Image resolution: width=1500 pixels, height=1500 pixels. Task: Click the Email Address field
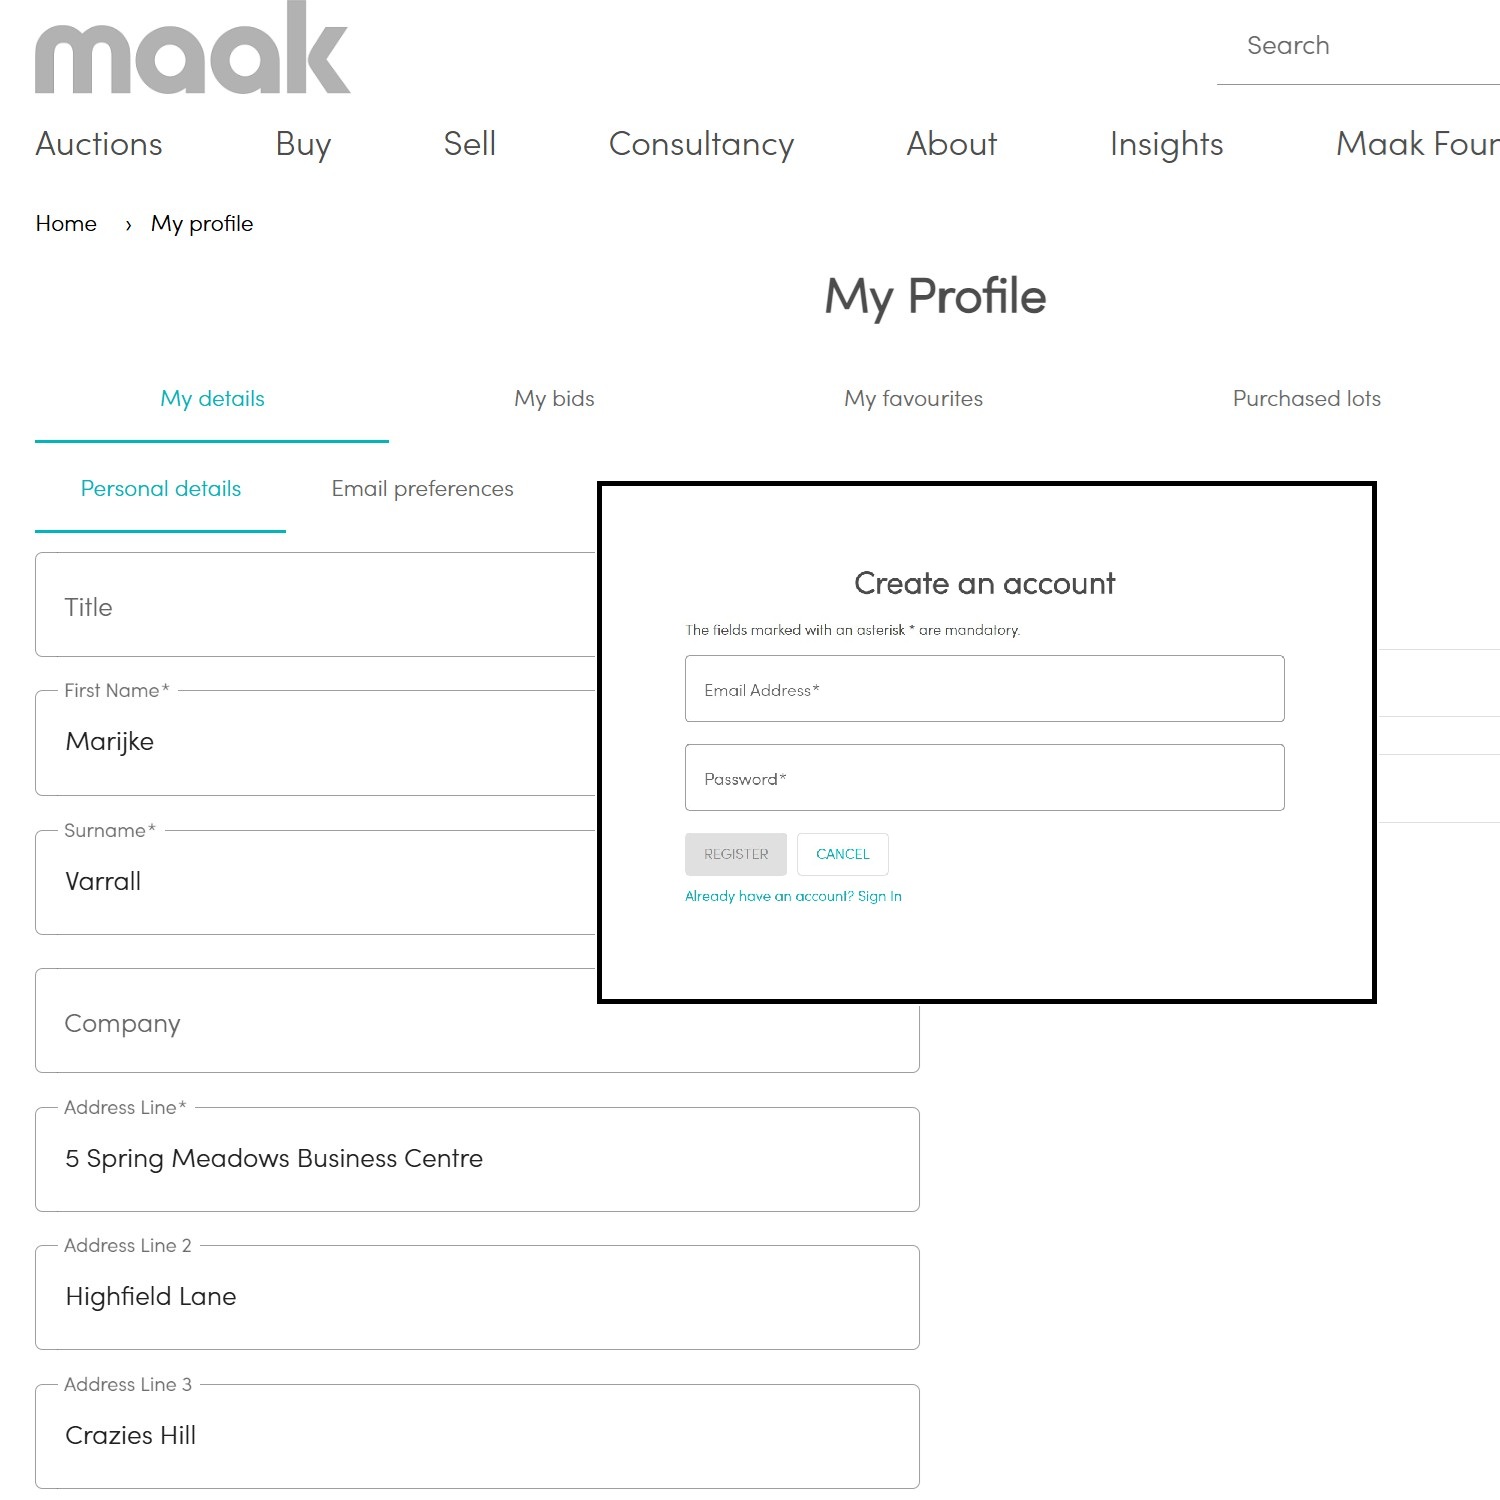coord(983,689)
